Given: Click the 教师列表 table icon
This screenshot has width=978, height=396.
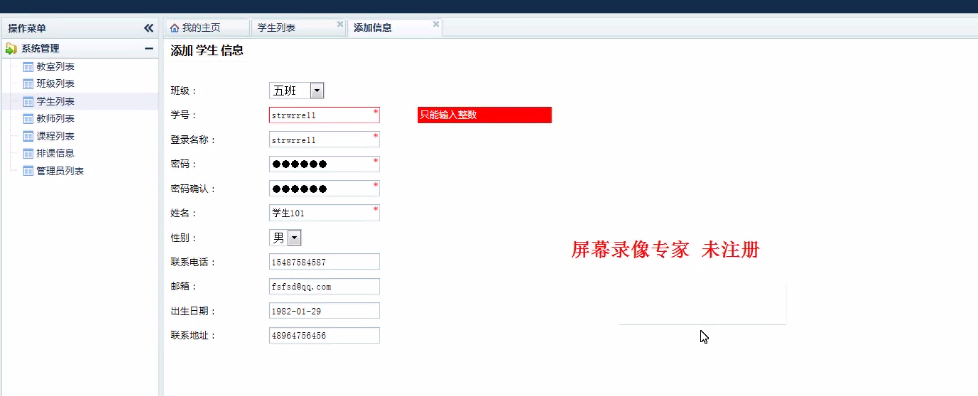Looking at the screenshot, I should tap(28, 118).
